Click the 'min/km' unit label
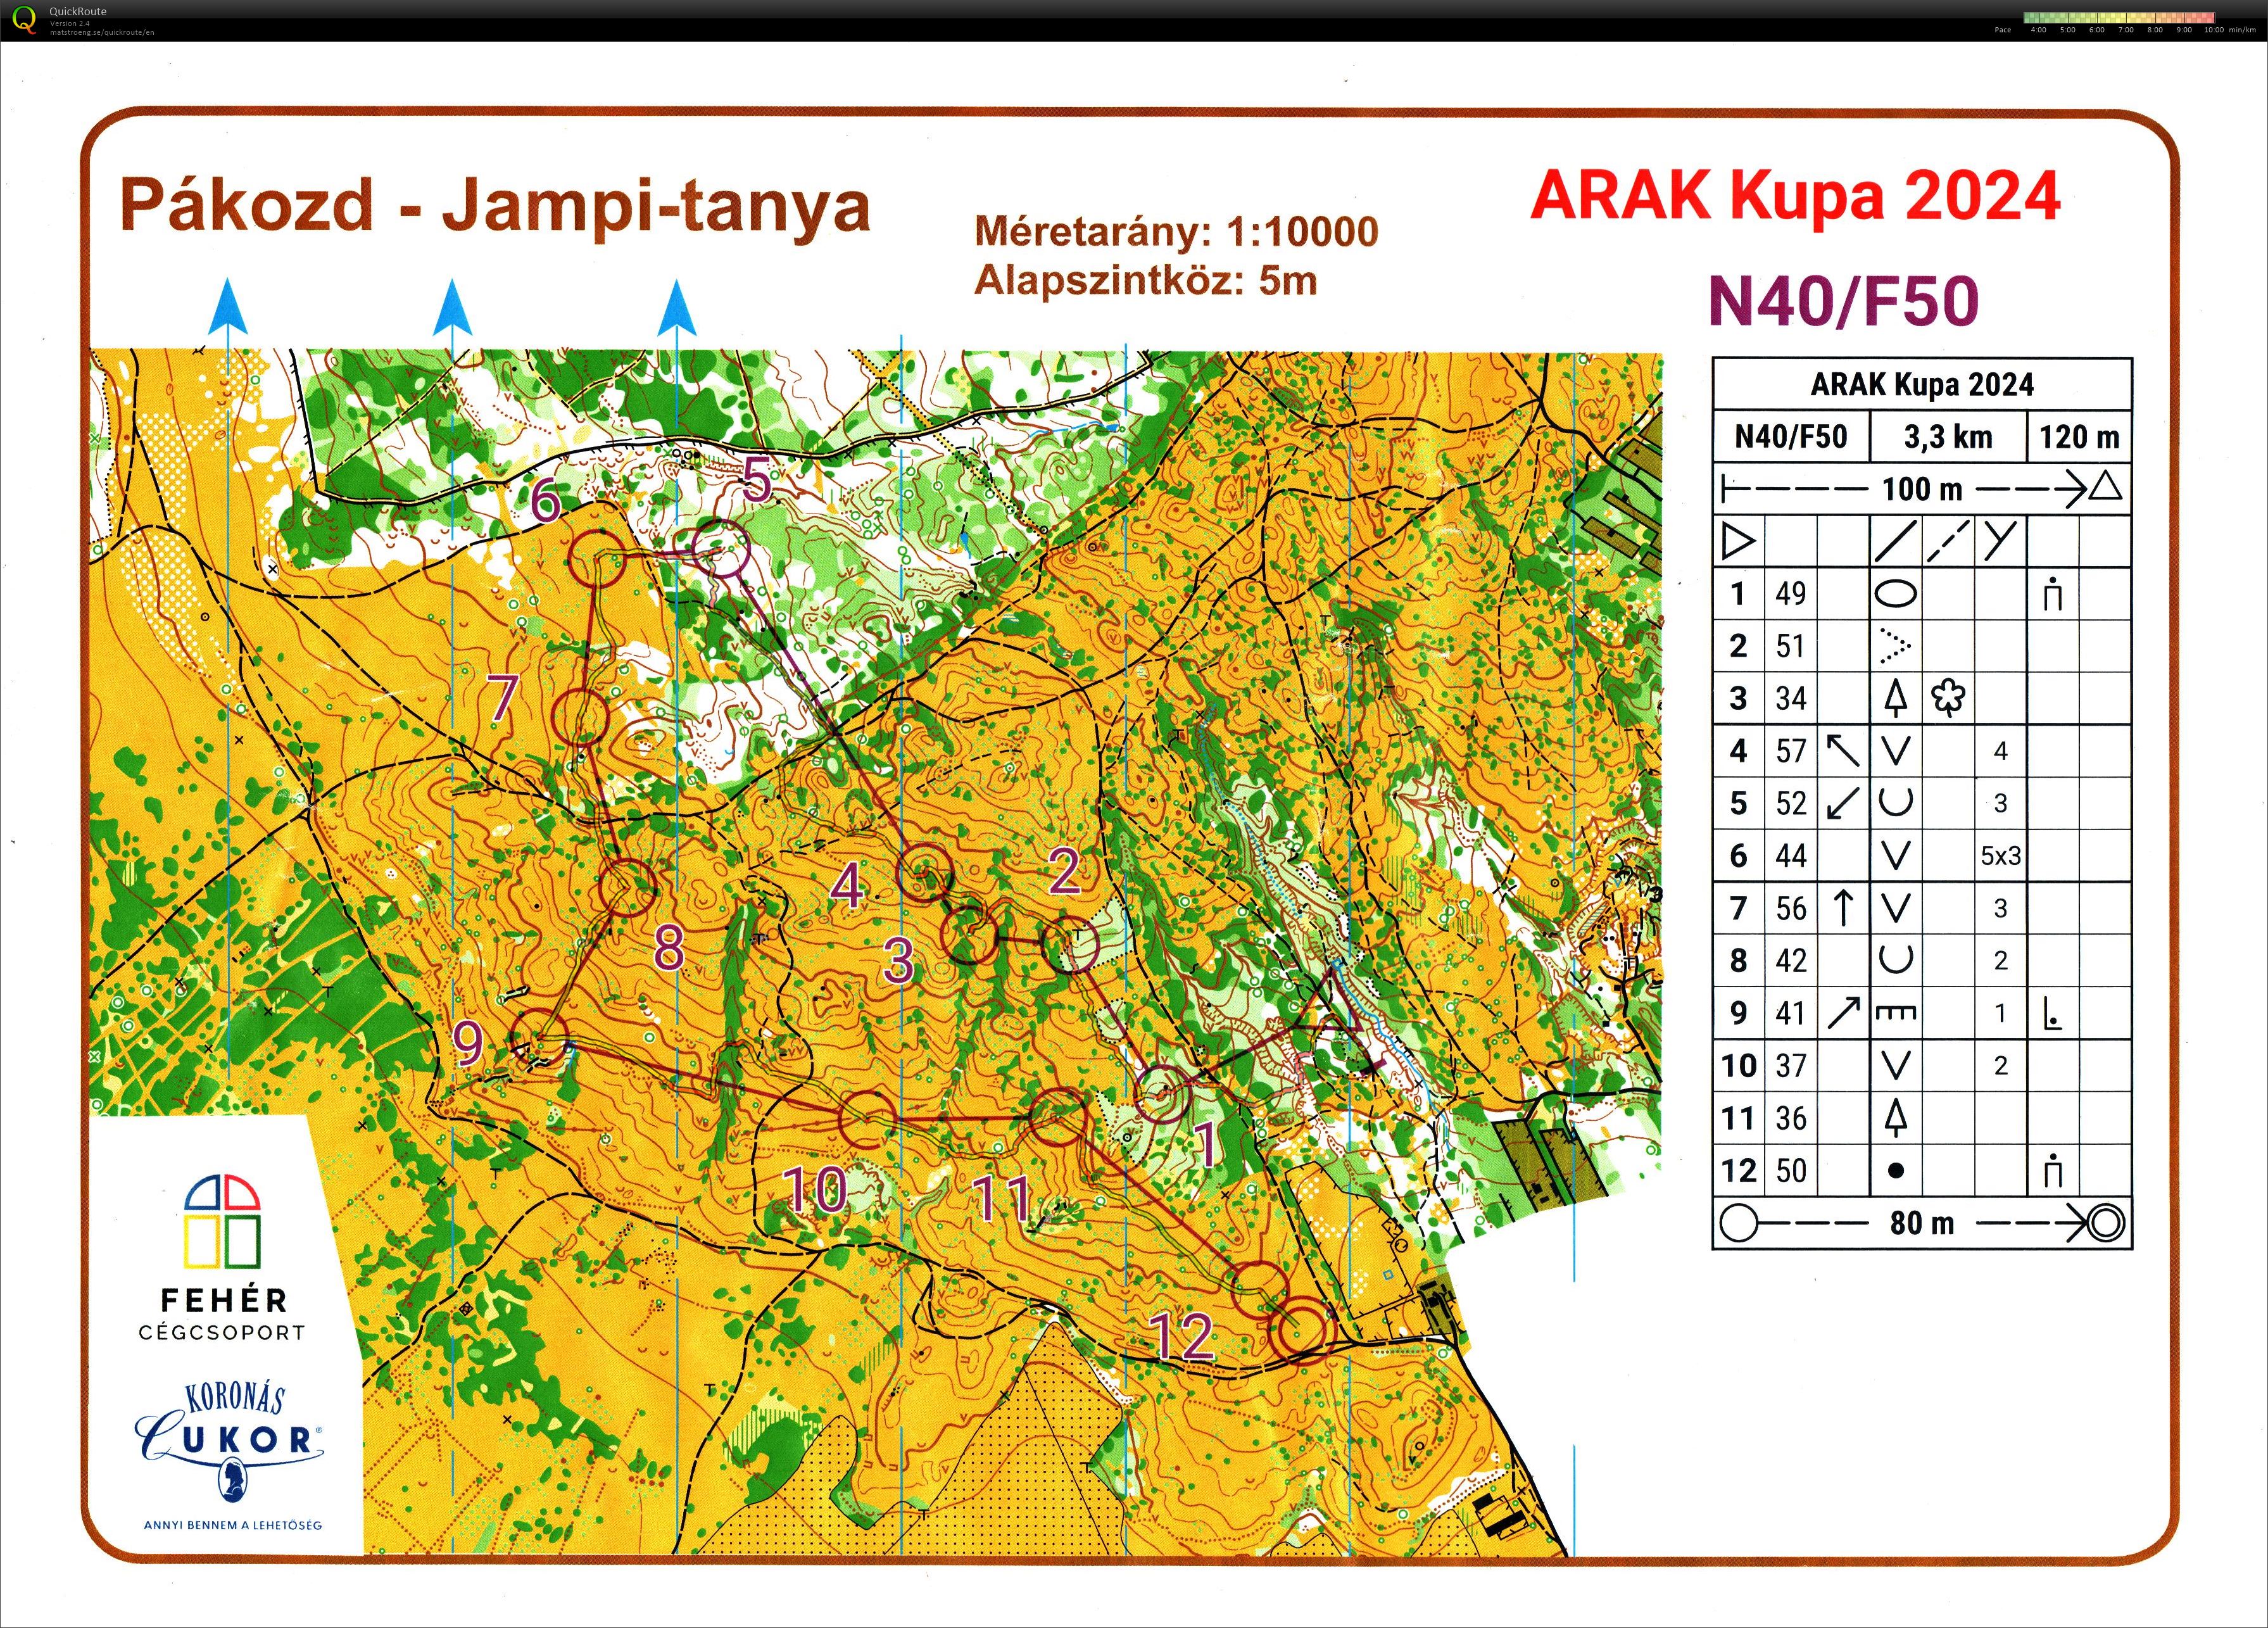 pyautogui.click(x=2242, y=30)
